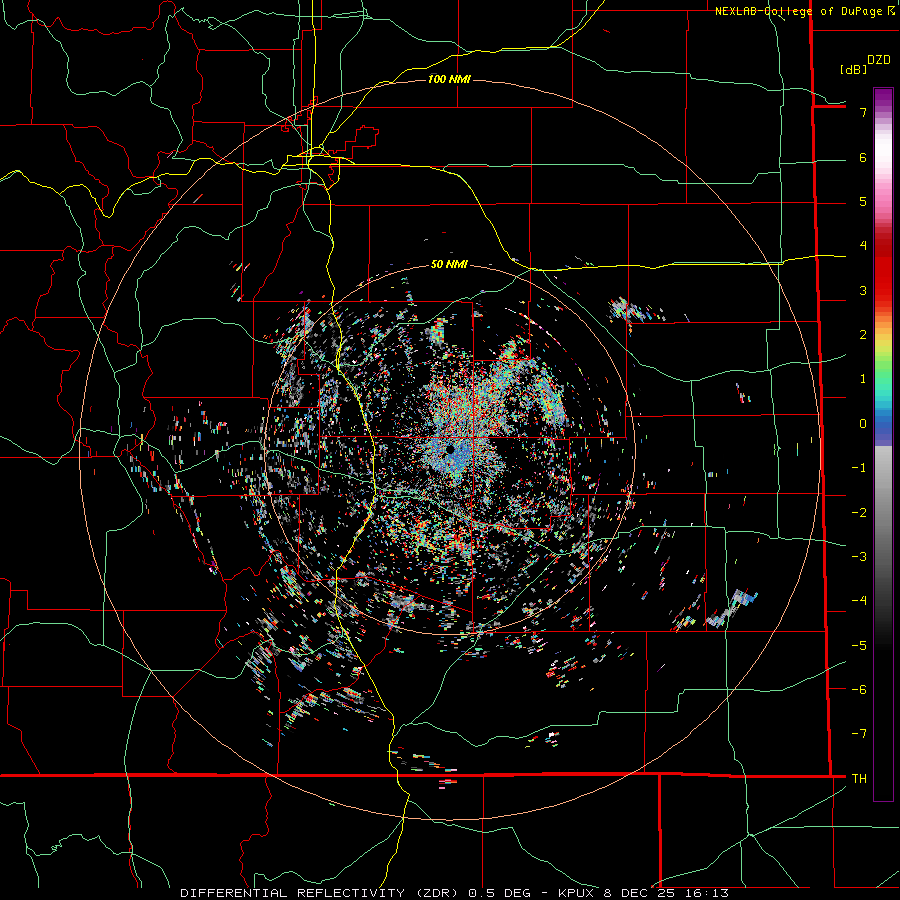Click the scale value 6 label

863,157
